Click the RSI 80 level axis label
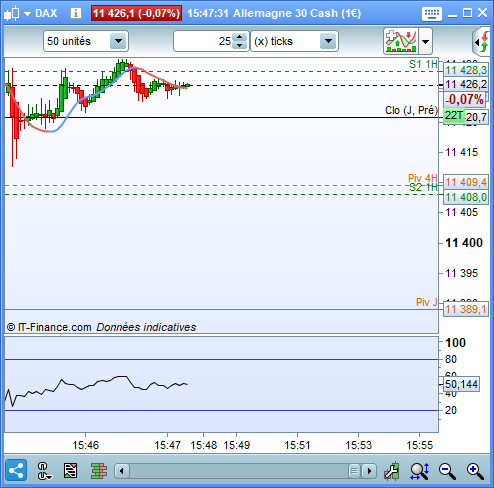The image size is (494, 488). [451, 359]
